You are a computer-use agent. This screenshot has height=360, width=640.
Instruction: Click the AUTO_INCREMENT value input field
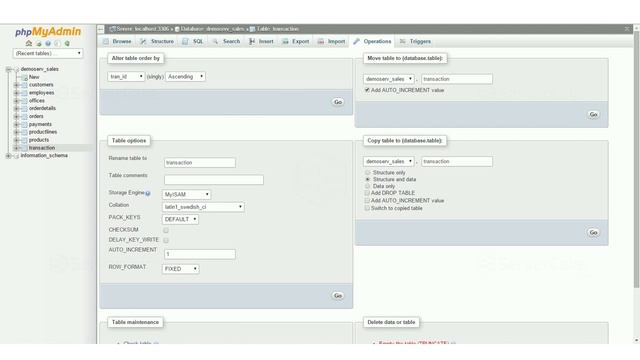click(200, 254)
